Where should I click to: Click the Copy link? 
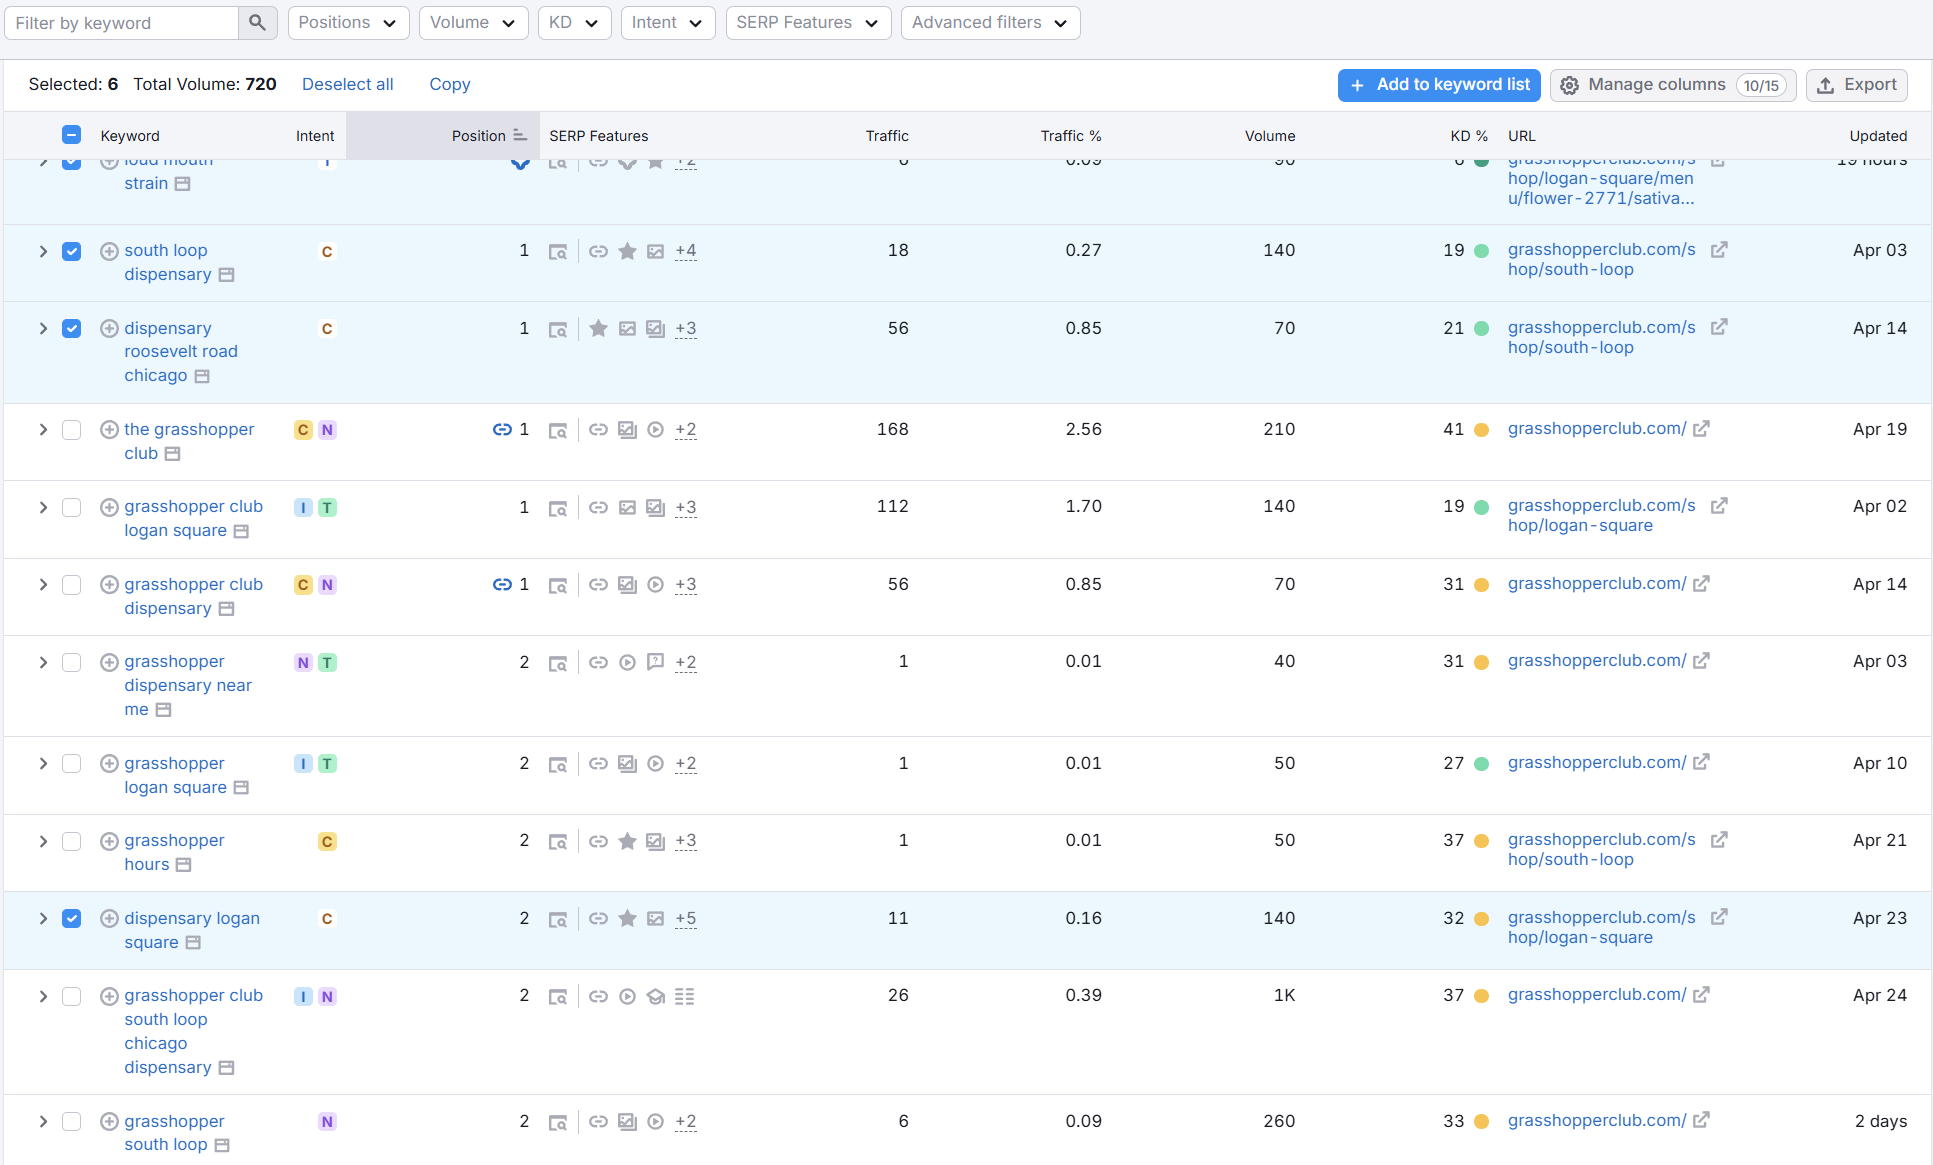450,84
